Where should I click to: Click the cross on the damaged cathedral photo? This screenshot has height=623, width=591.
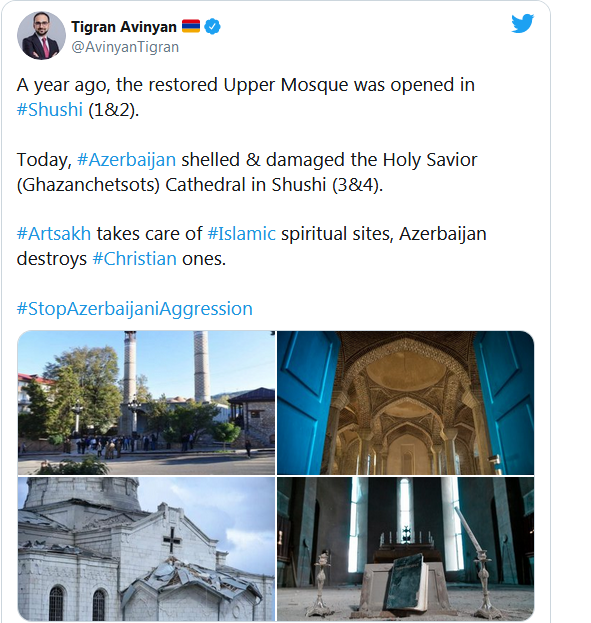(x=172, y=540)
